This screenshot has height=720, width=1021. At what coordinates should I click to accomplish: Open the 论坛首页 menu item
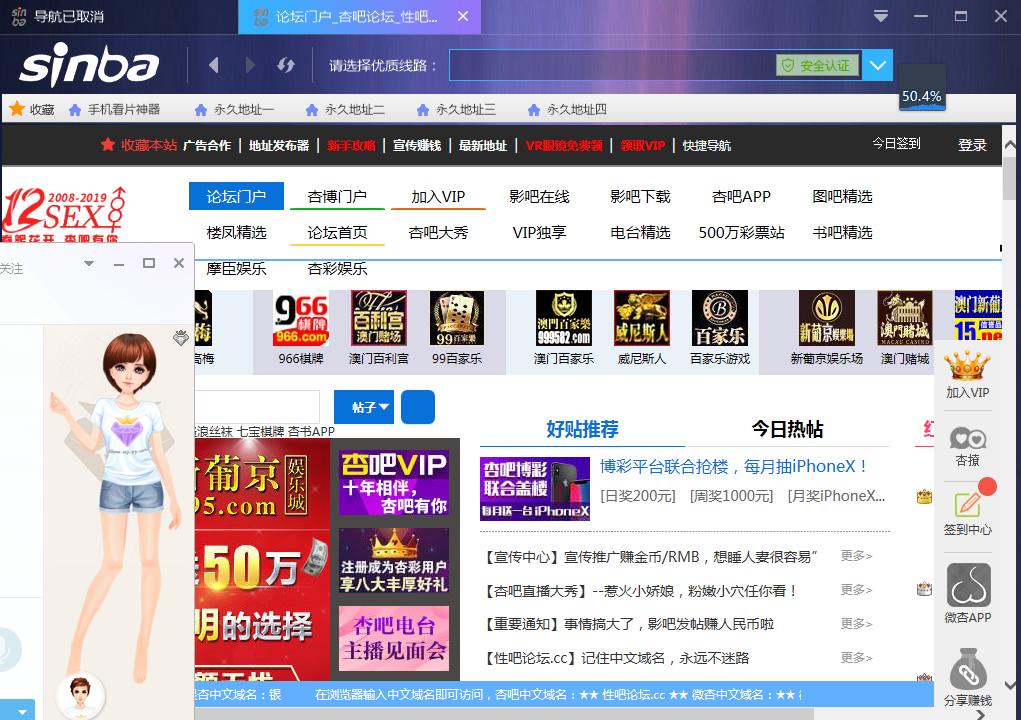point(337,232)
